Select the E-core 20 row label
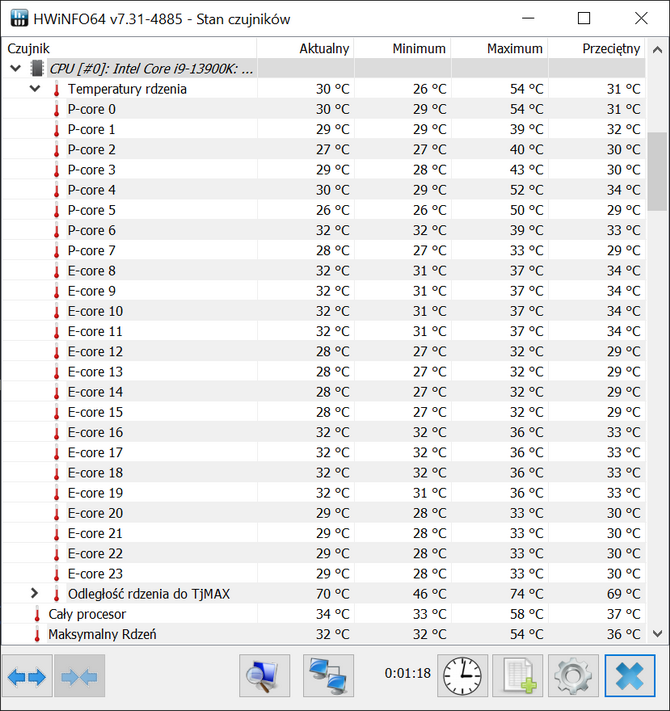The width and height of the screenshot is (670, 711). pos(95,513)
